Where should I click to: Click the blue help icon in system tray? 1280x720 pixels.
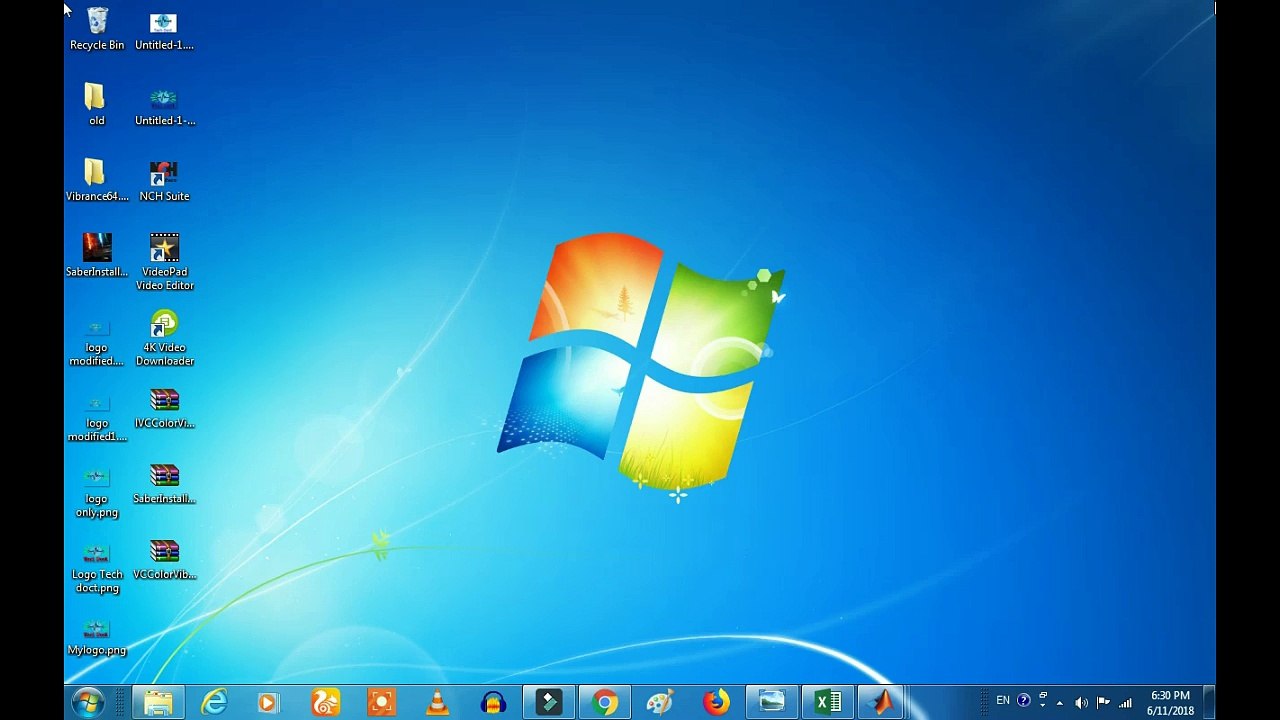point(1023,701)
